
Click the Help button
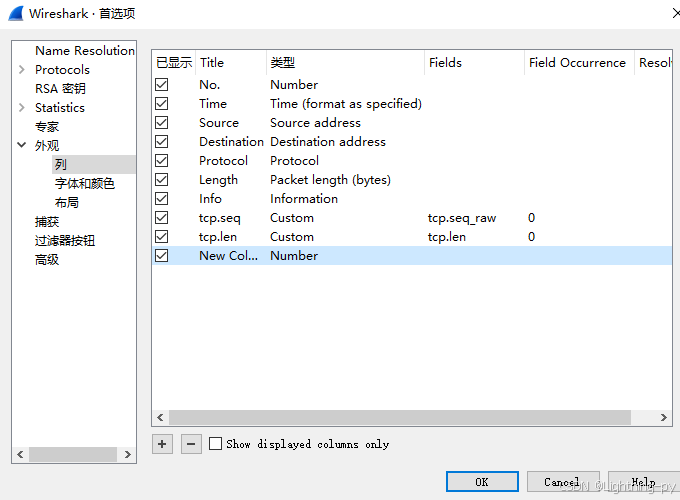tap(644, 482)
